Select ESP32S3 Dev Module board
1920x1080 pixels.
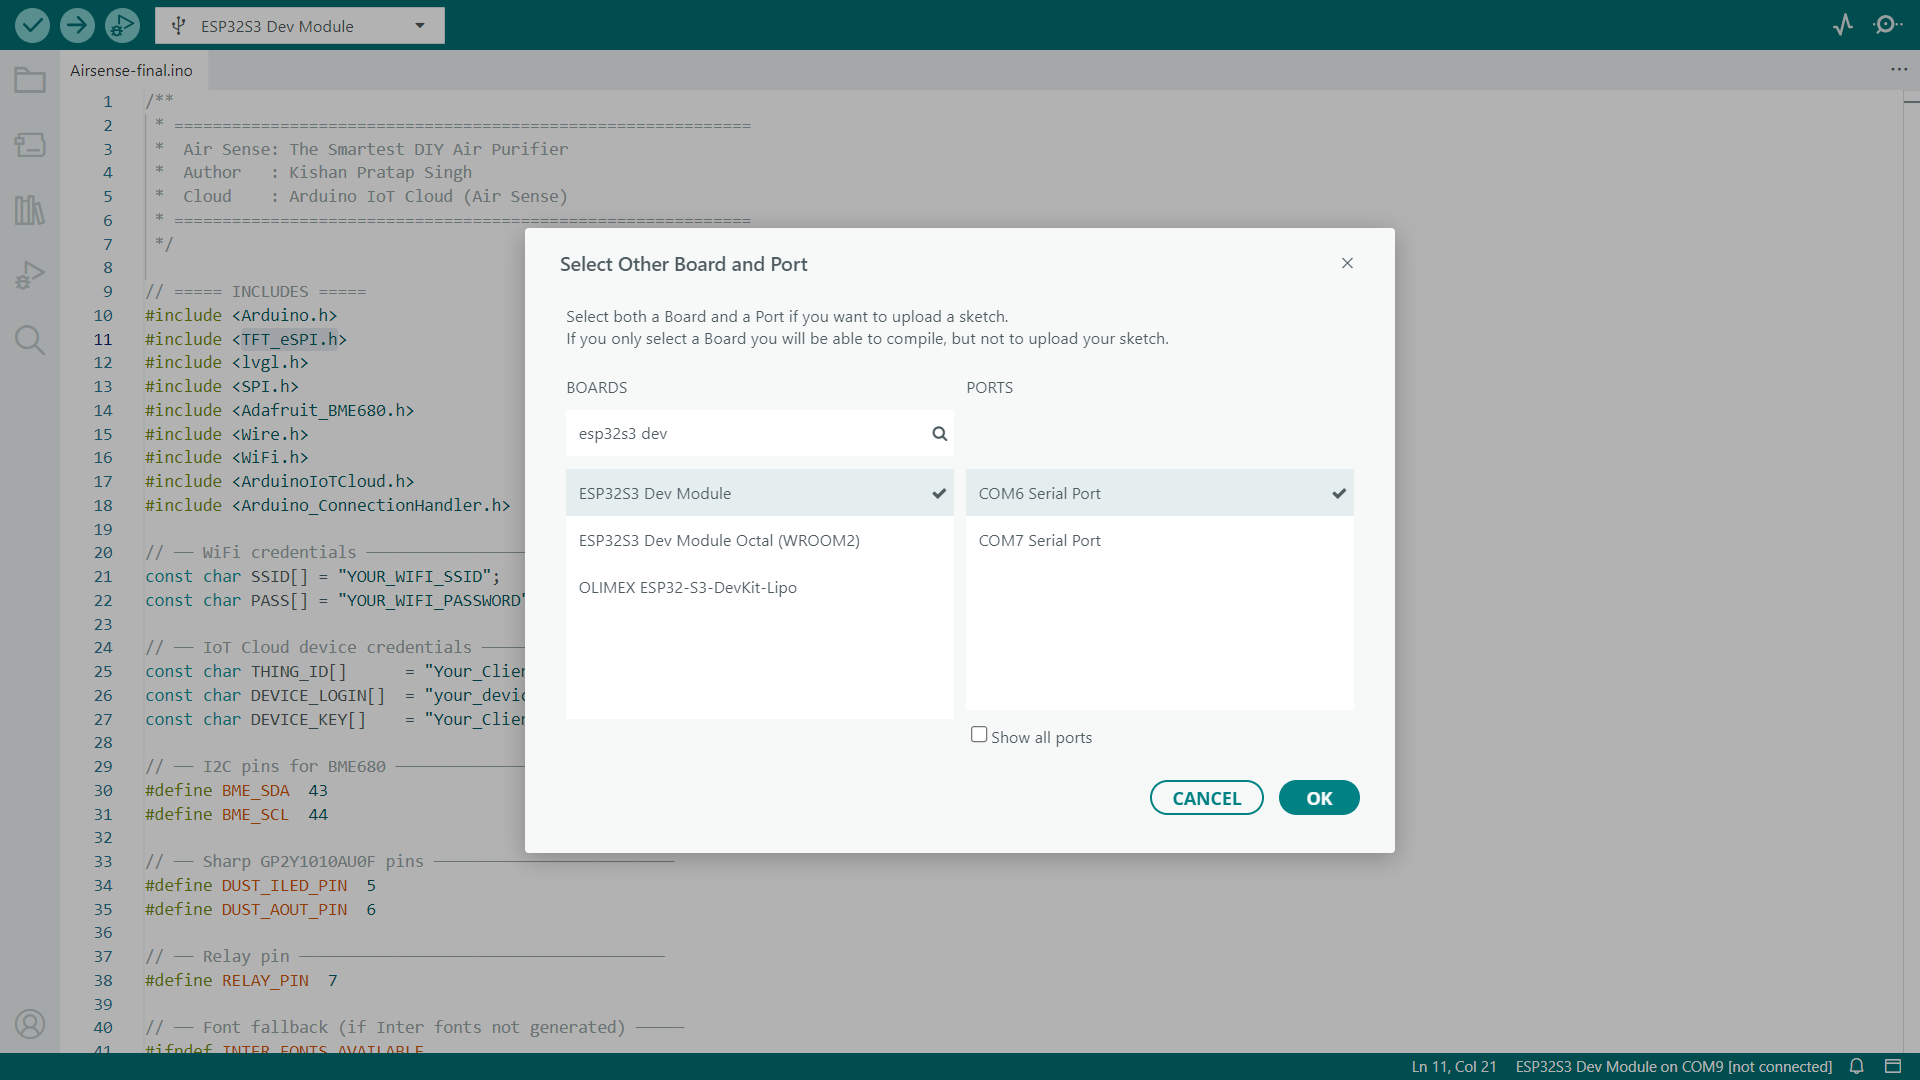(x=759, y=493)
